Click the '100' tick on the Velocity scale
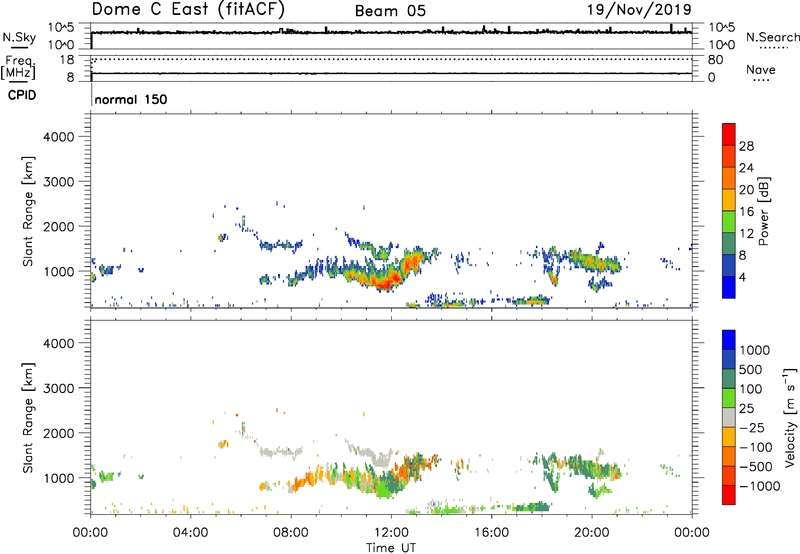The image size is (800, 554). pyautogui.click(x=751, y=389)
